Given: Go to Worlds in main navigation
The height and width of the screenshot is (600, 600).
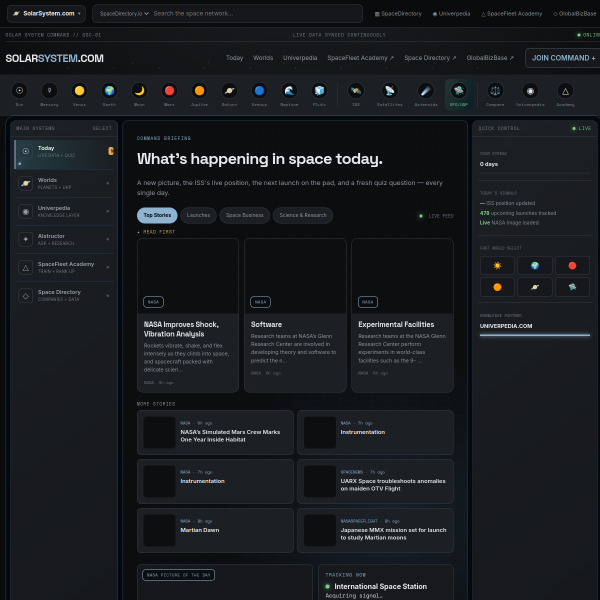Looking at the screenshot, I should click(263, 58).
